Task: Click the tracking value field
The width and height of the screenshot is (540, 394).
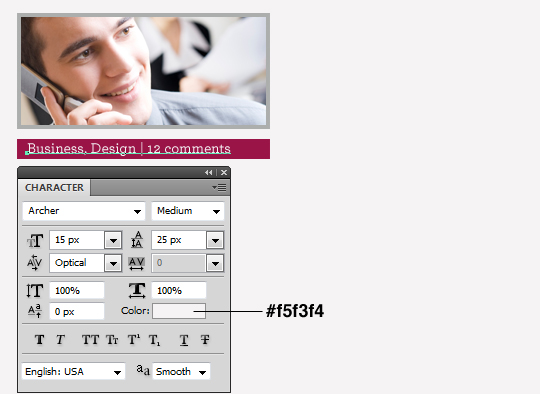Action: 179,263
